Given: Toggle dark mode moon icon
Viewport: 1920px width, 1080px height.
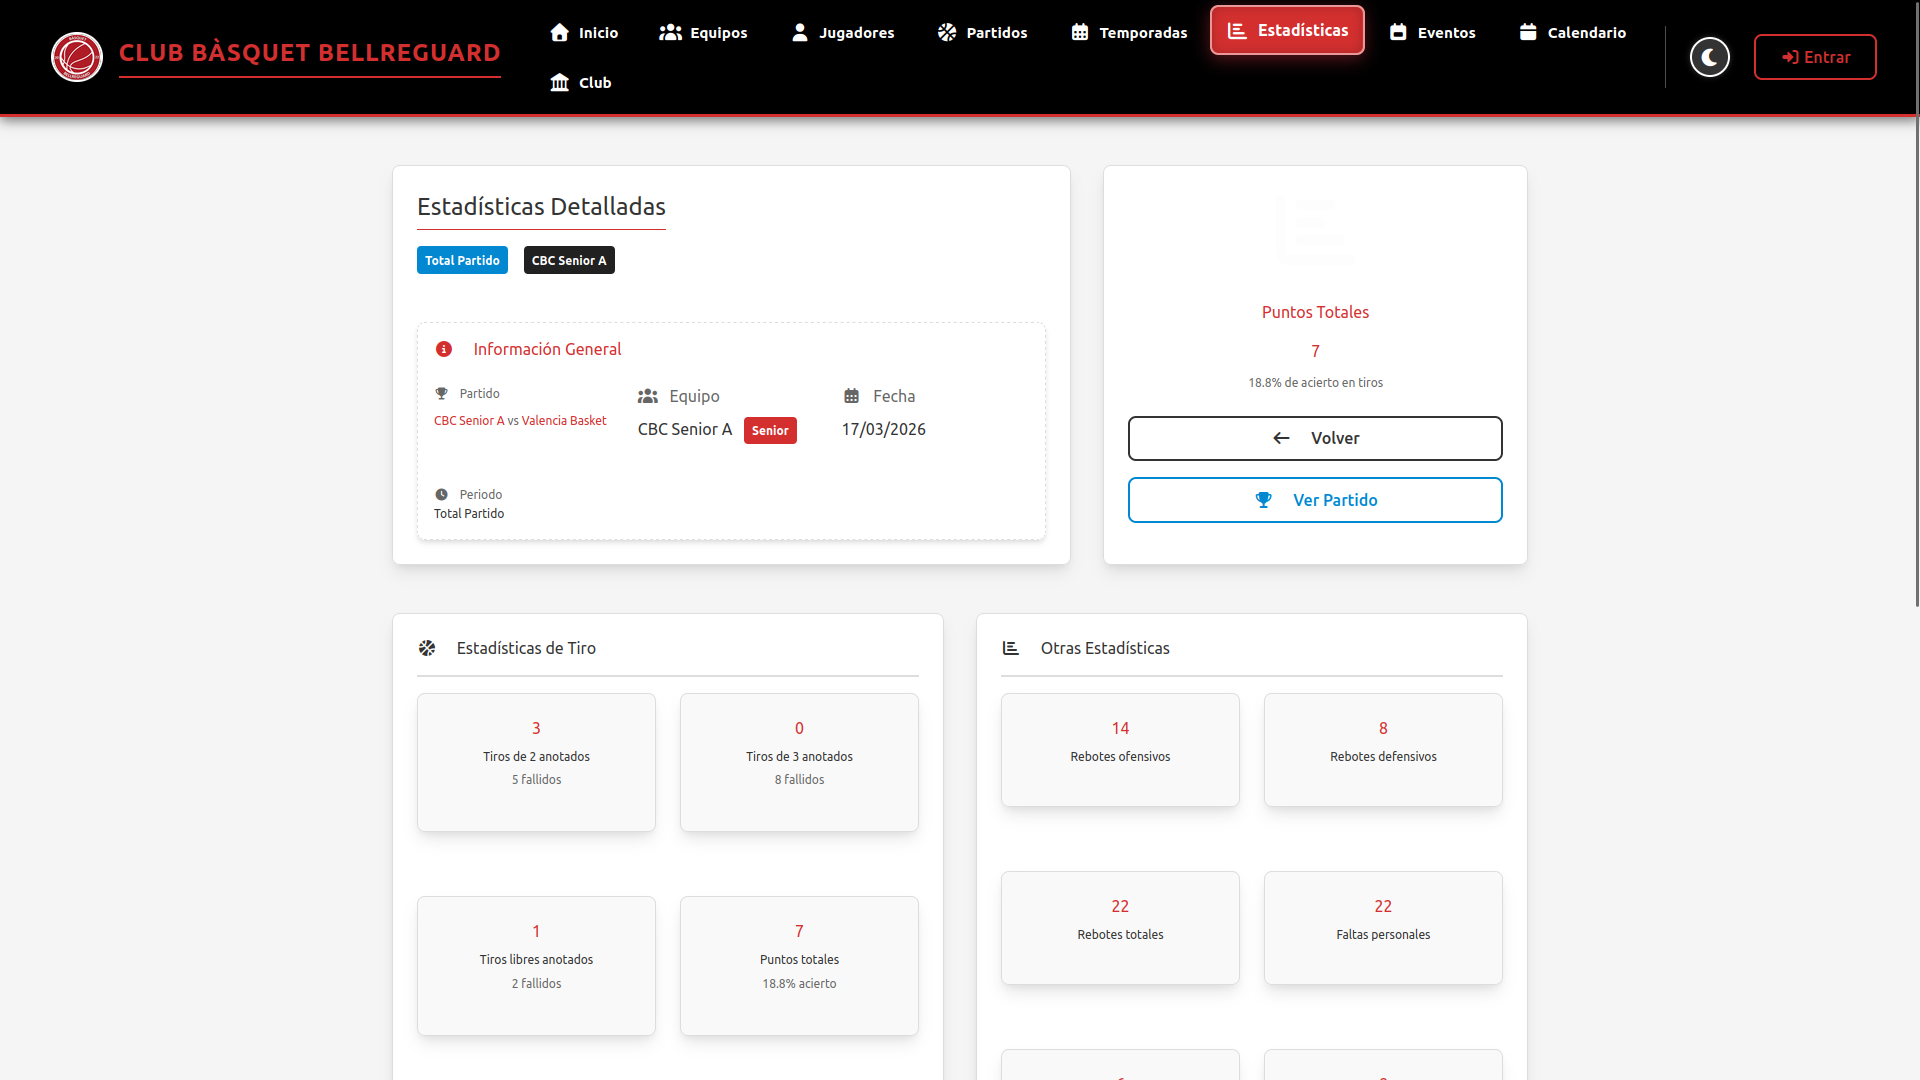Looking at the screenshot, I should 1709,57.
